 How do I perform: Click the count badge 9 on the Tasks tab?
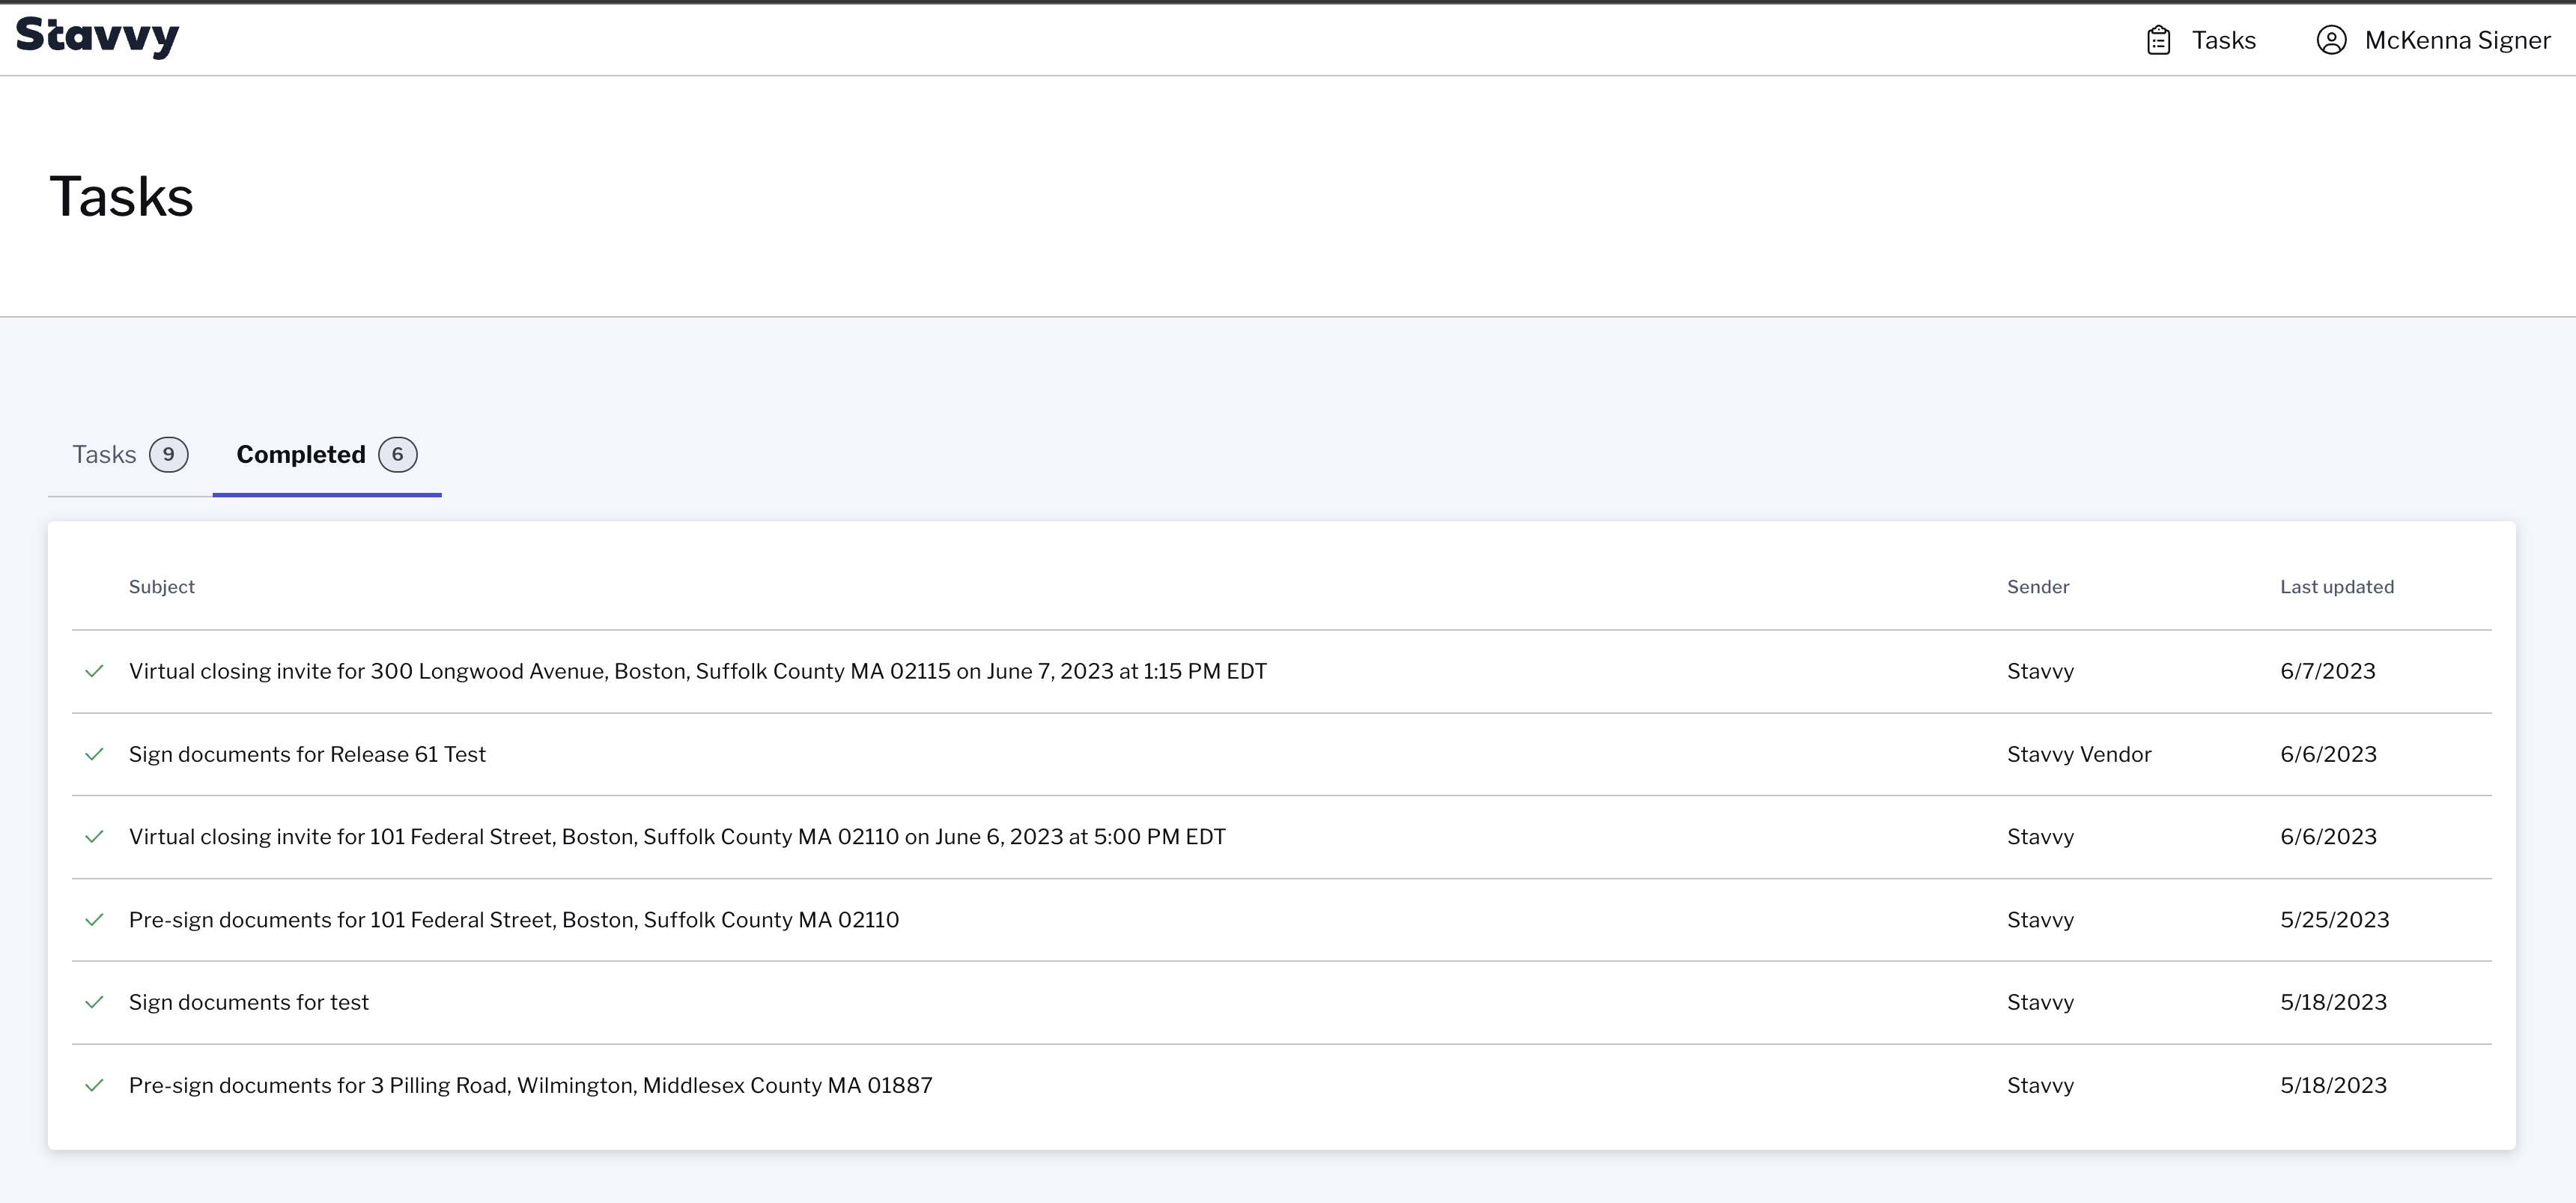(x=169, y=455)
